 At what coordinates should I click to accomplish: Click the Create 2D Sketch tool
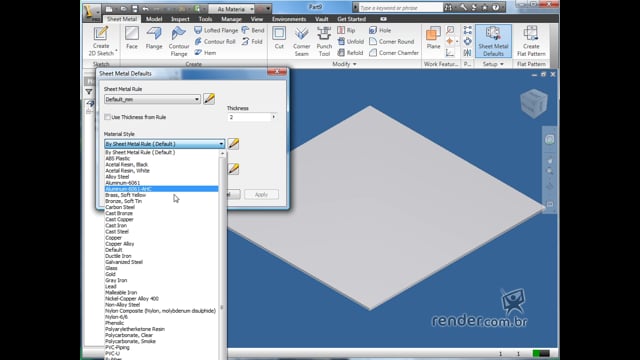pos(101,41)
